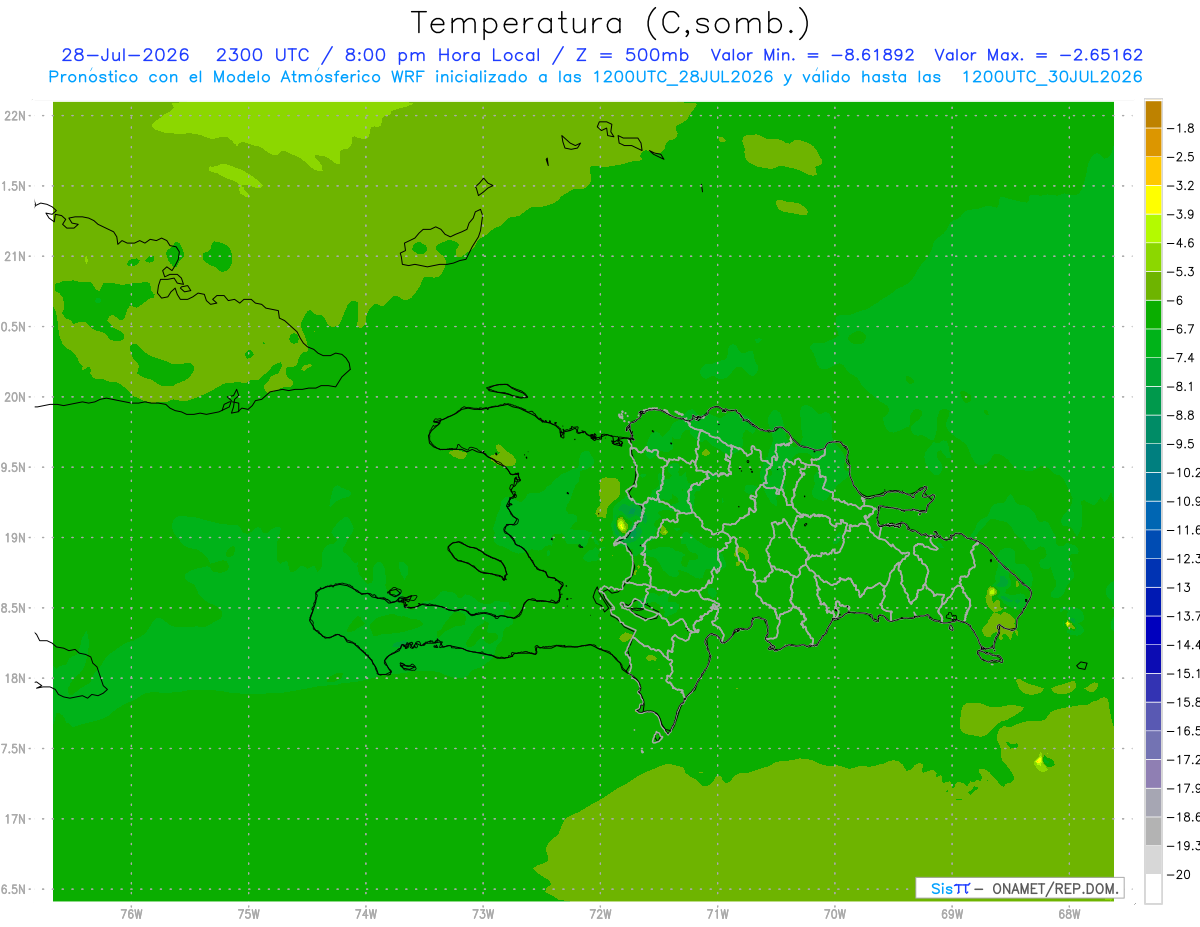The height and width of the screenshot is (927, 1200).
Task: Click the '19N' latitude axis label
Action: pyautogui.click(x=15, y=538)
